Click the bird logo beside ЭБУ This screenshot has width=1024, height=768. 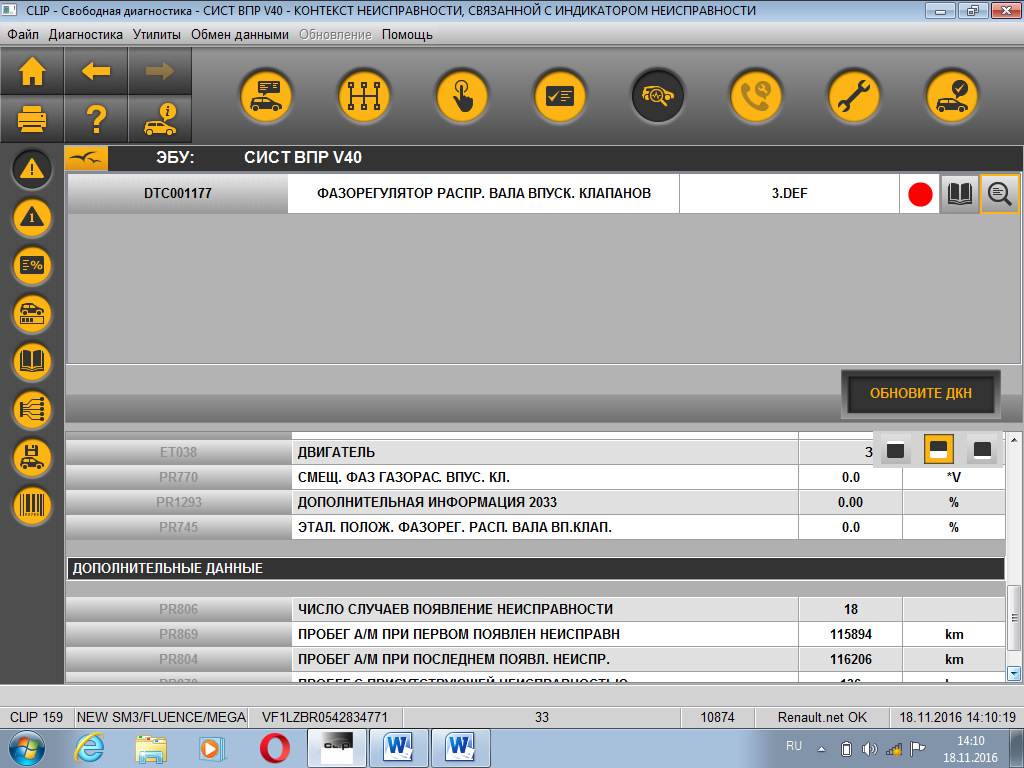coord(86,158)
